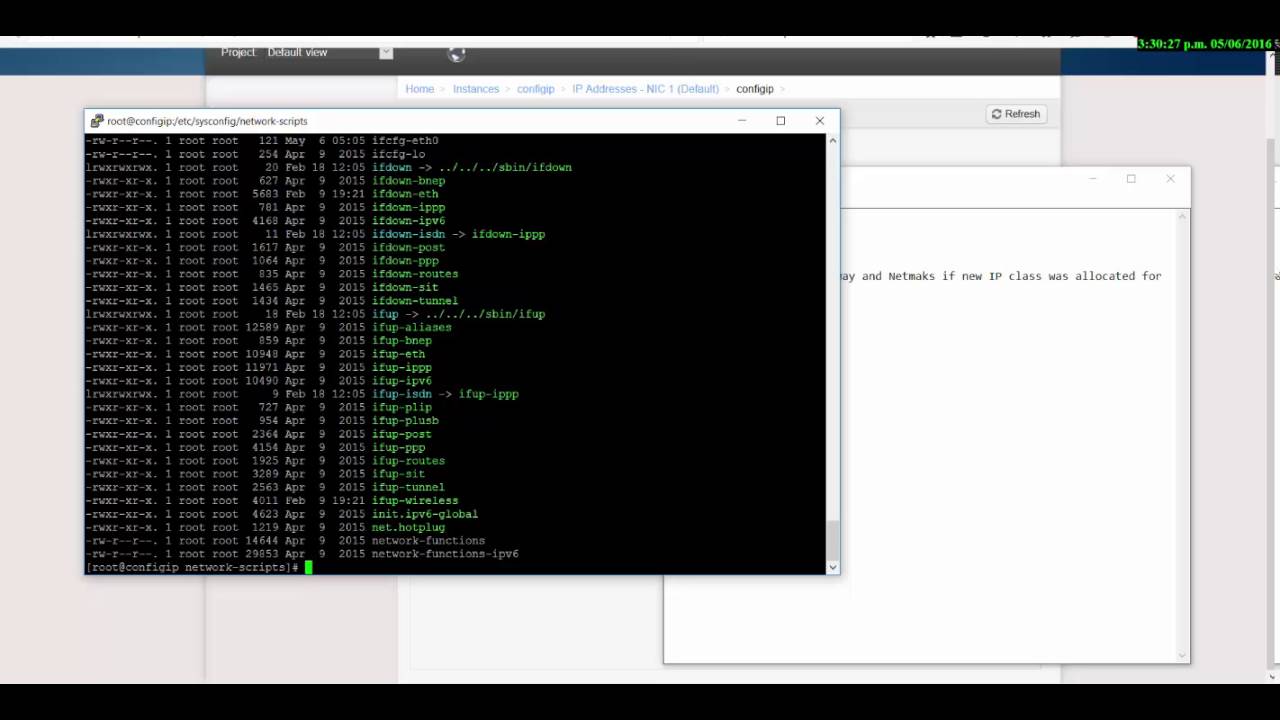
Task: Click the init.ipv6-global entry
Action: point(425,514)
